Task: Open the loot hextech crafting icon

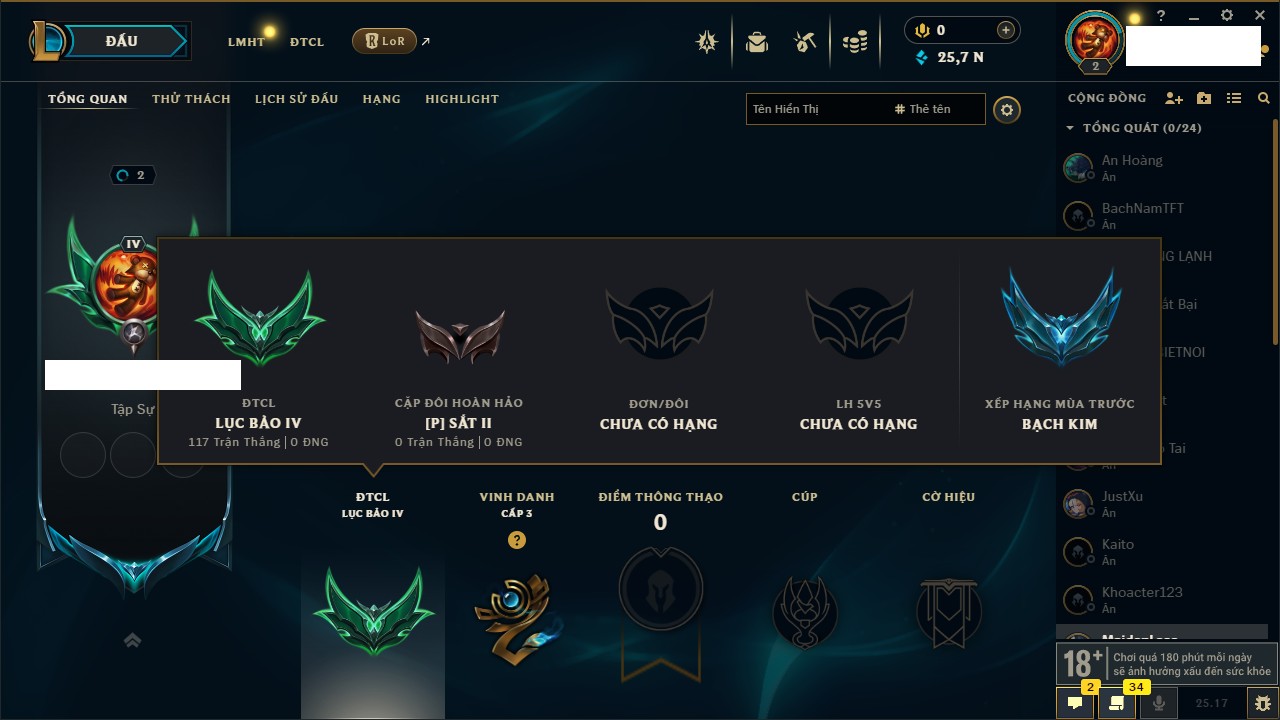Action: (805, 42)
